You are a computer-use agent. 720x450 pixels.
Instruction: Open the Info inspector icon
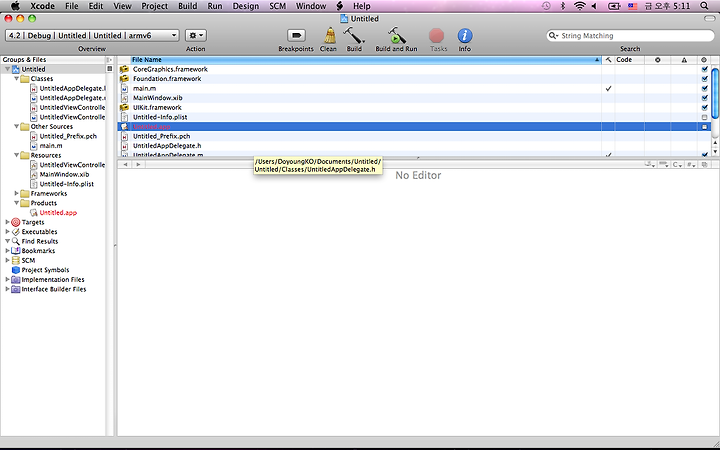pos(465,35)
